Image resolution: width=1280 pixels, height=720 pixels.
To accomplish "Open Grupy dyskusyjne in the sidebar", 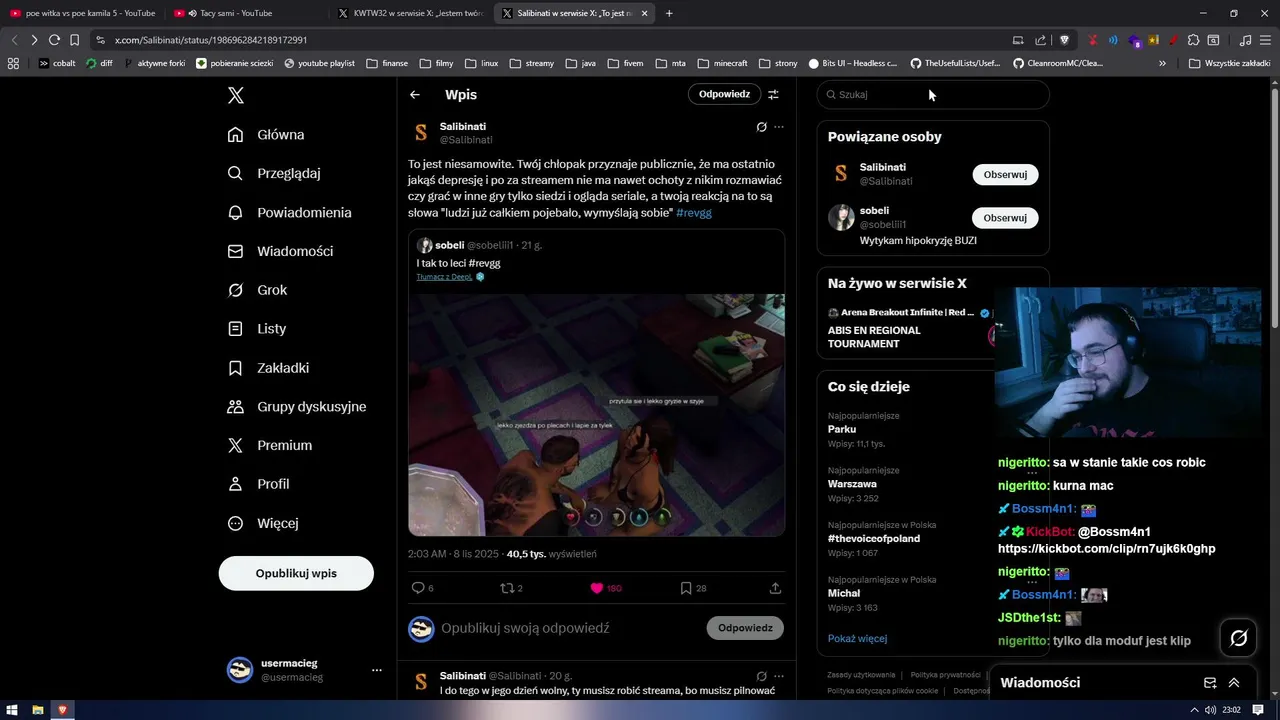I will pos(297,406).
